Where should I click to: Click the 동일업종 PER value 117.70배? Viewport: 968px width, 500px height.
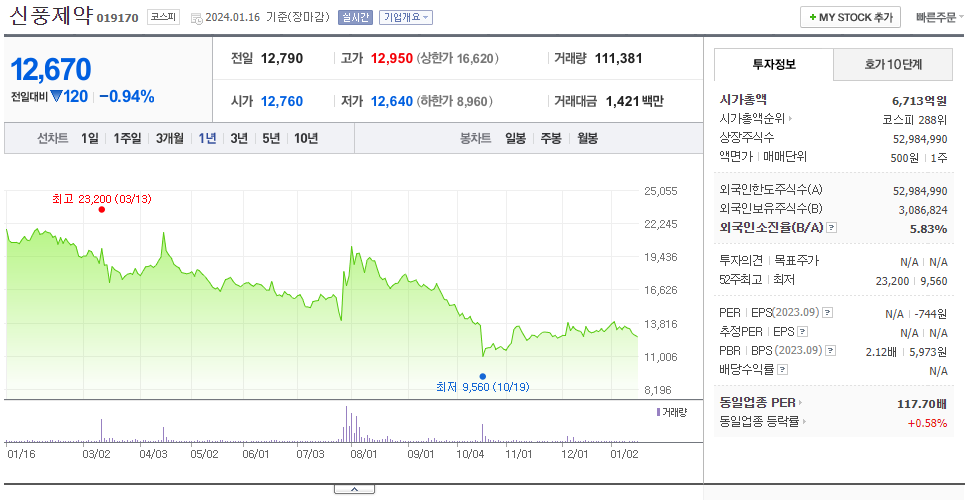point(922,404)
